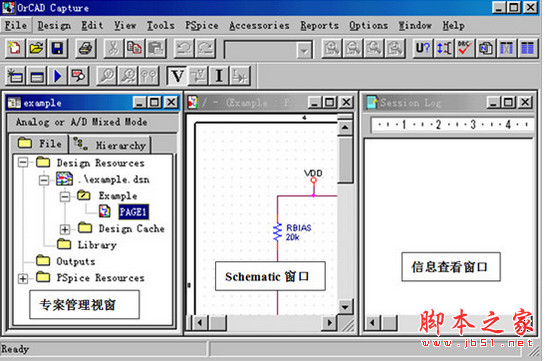The image size is (545, 361).
Task: Open the Options menu
Action: click(368, 26)
